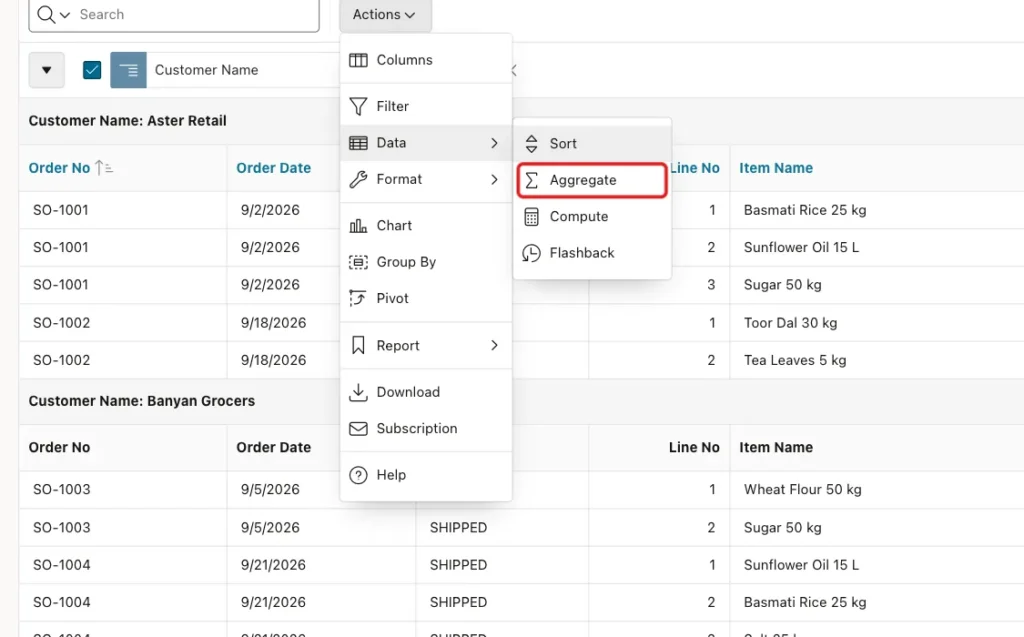Click the Order Date header in Aster Retail

point(274,168)
